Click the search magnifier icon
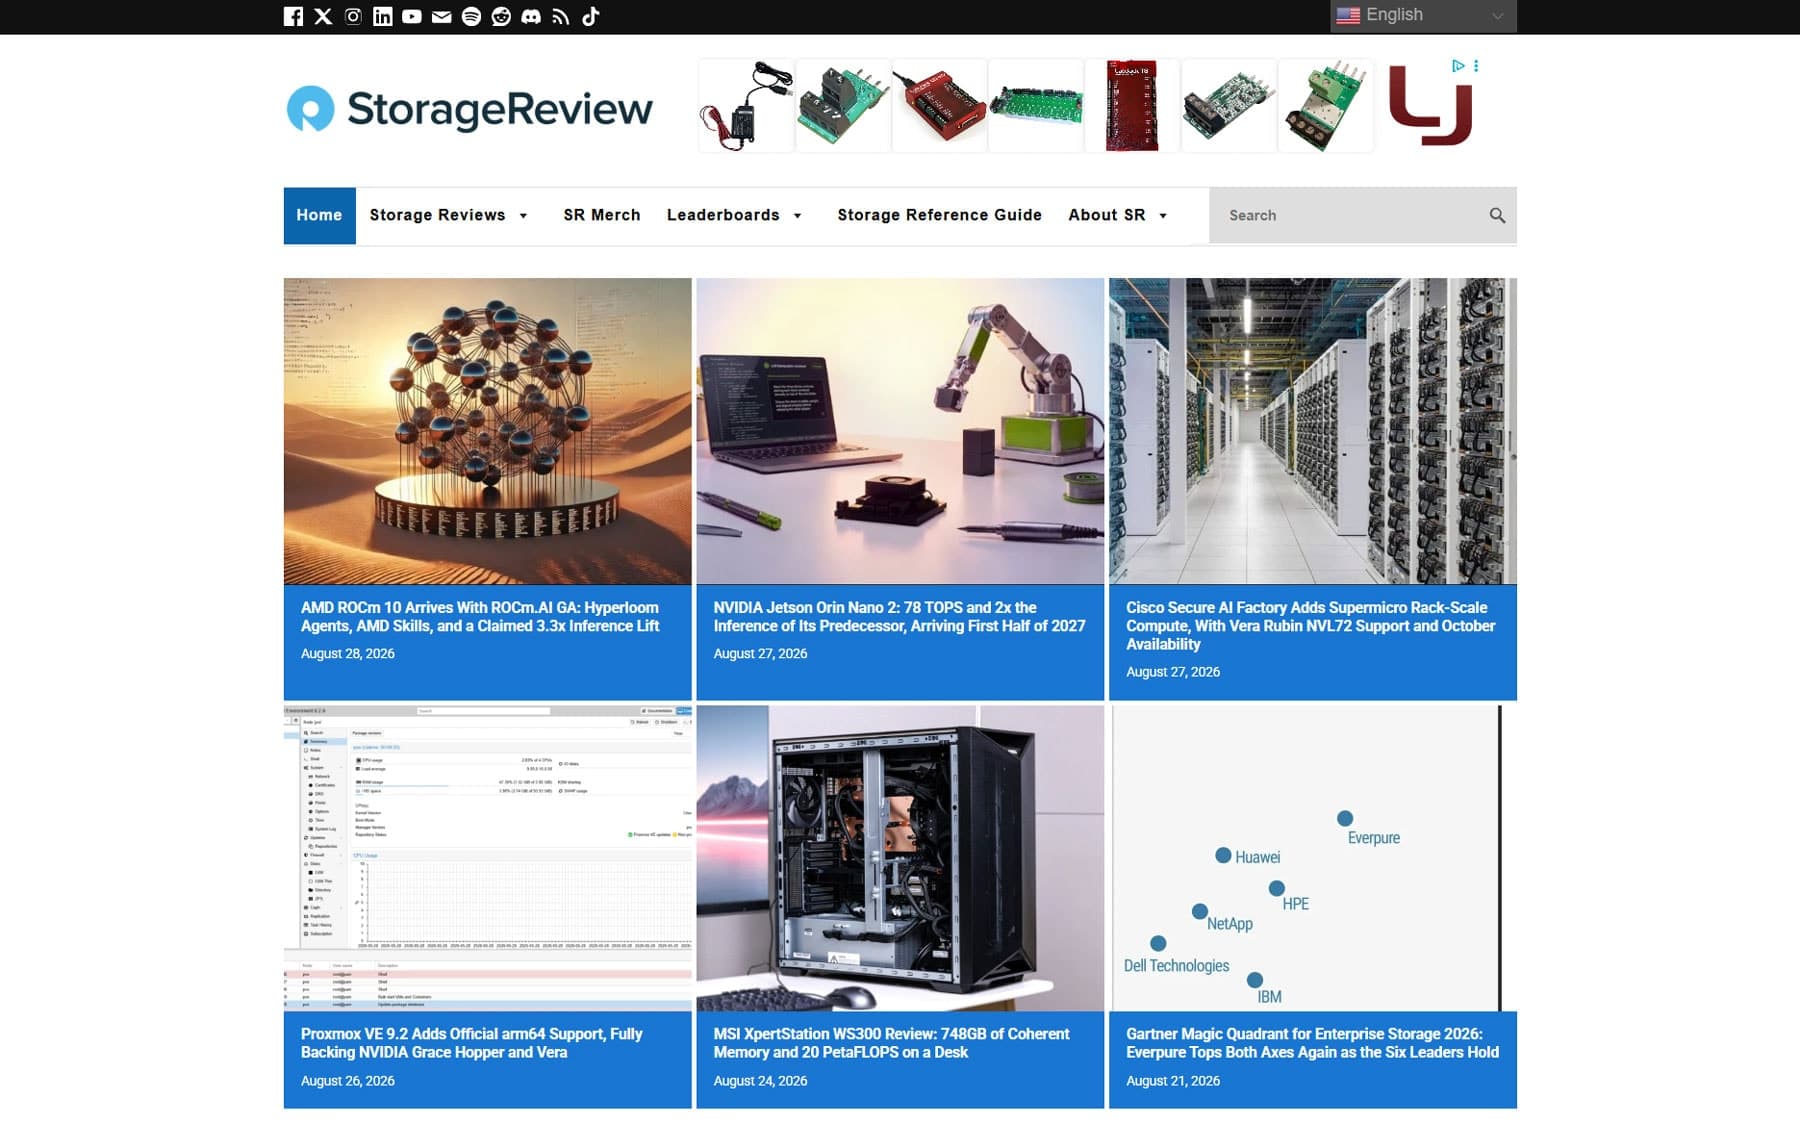1800x1124 pixels. tap(1497, 215)
